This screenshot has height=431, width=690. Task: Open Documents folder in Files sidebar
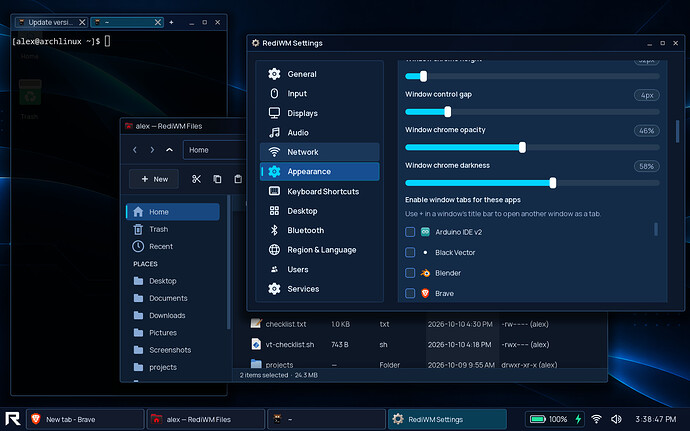(172, 298)
